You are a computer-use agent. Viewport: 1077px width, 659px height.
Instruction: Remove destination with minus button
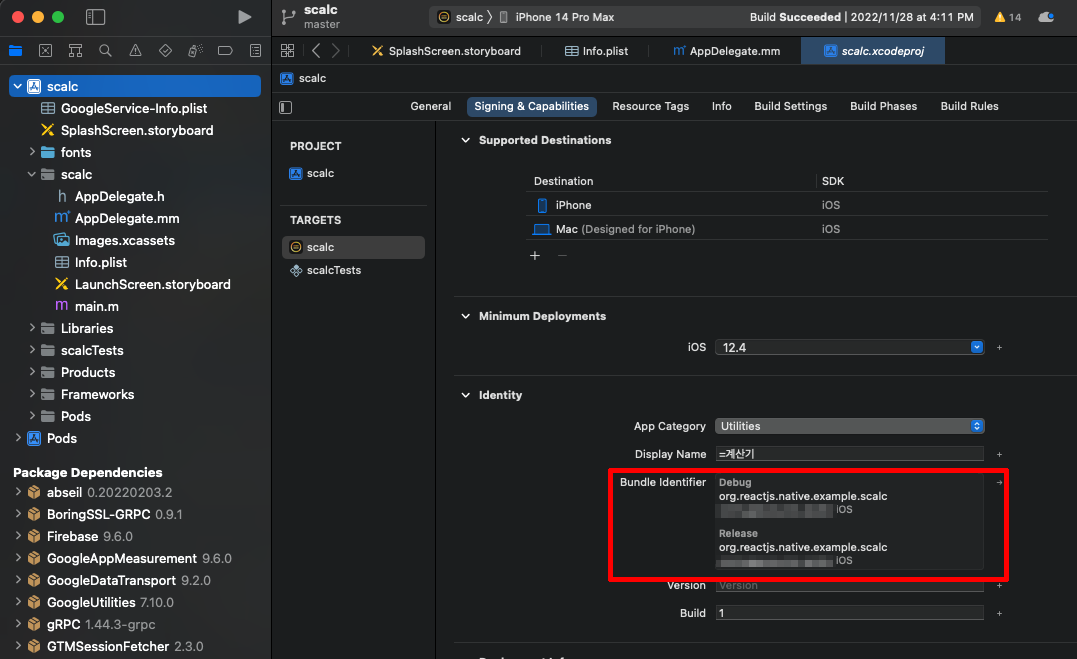coord(562,256)
